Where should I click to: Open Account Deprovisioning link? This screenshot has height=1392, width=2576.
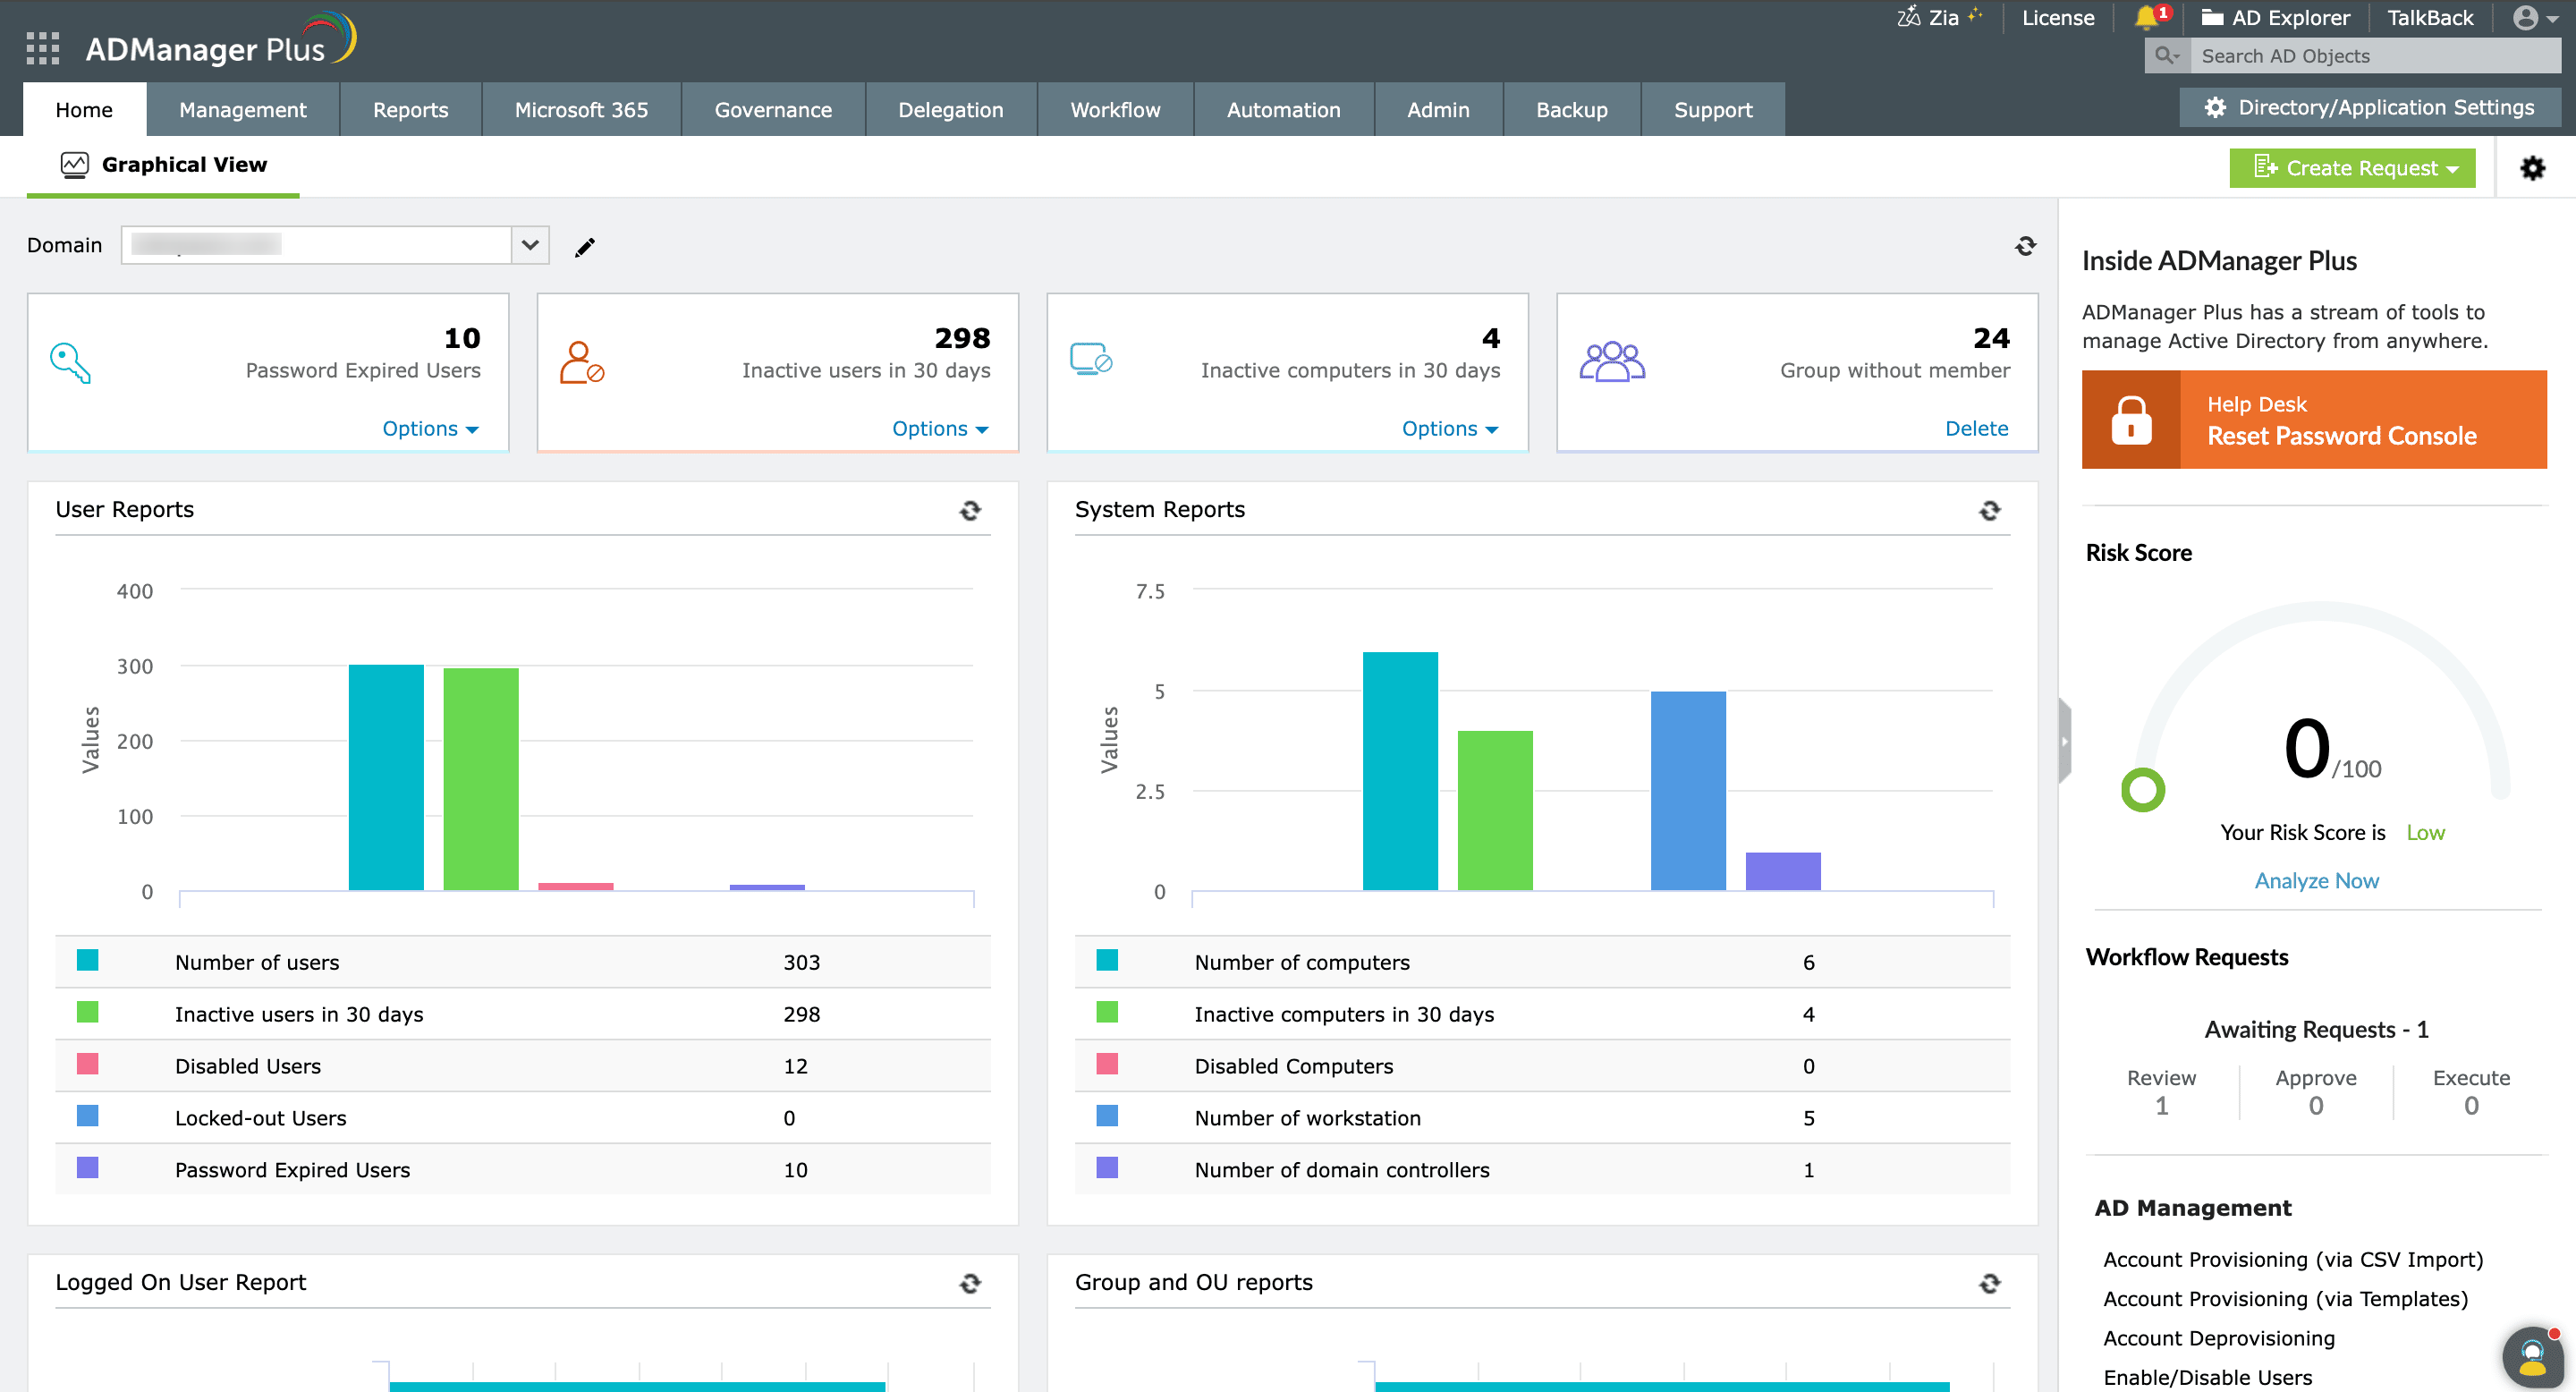click(x=2218, y=1339)
